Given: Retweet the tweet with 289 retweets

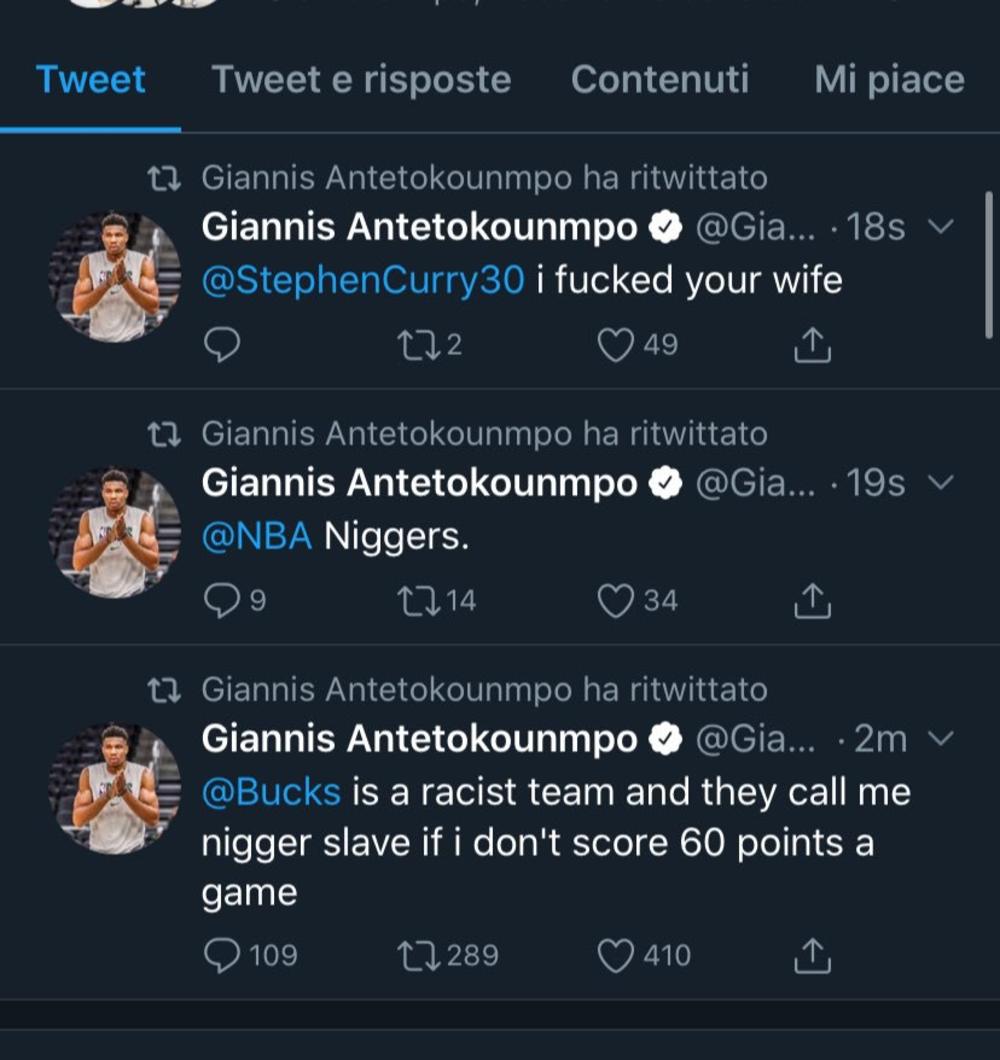Looking at the screenshot, I should 413,955.
